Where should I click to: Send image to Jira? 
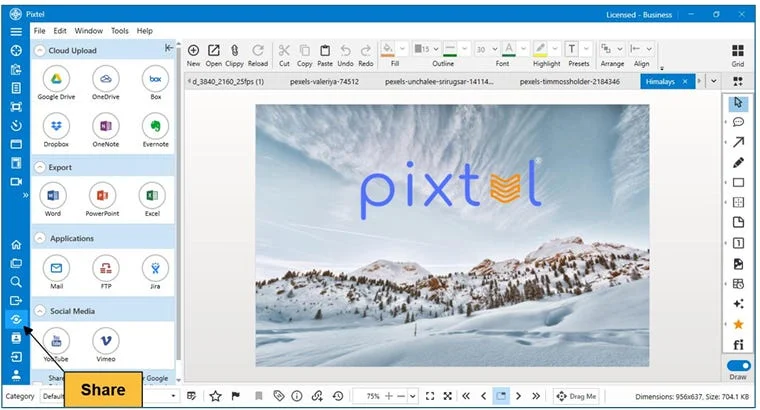(155, 268)
